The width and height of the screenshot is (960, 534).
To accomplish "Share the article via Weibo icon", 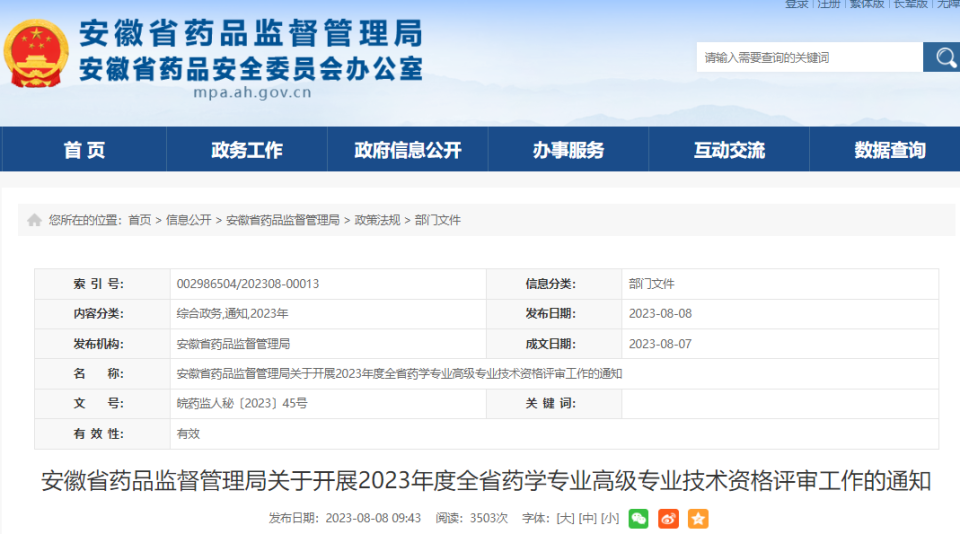I will point(668,519).
